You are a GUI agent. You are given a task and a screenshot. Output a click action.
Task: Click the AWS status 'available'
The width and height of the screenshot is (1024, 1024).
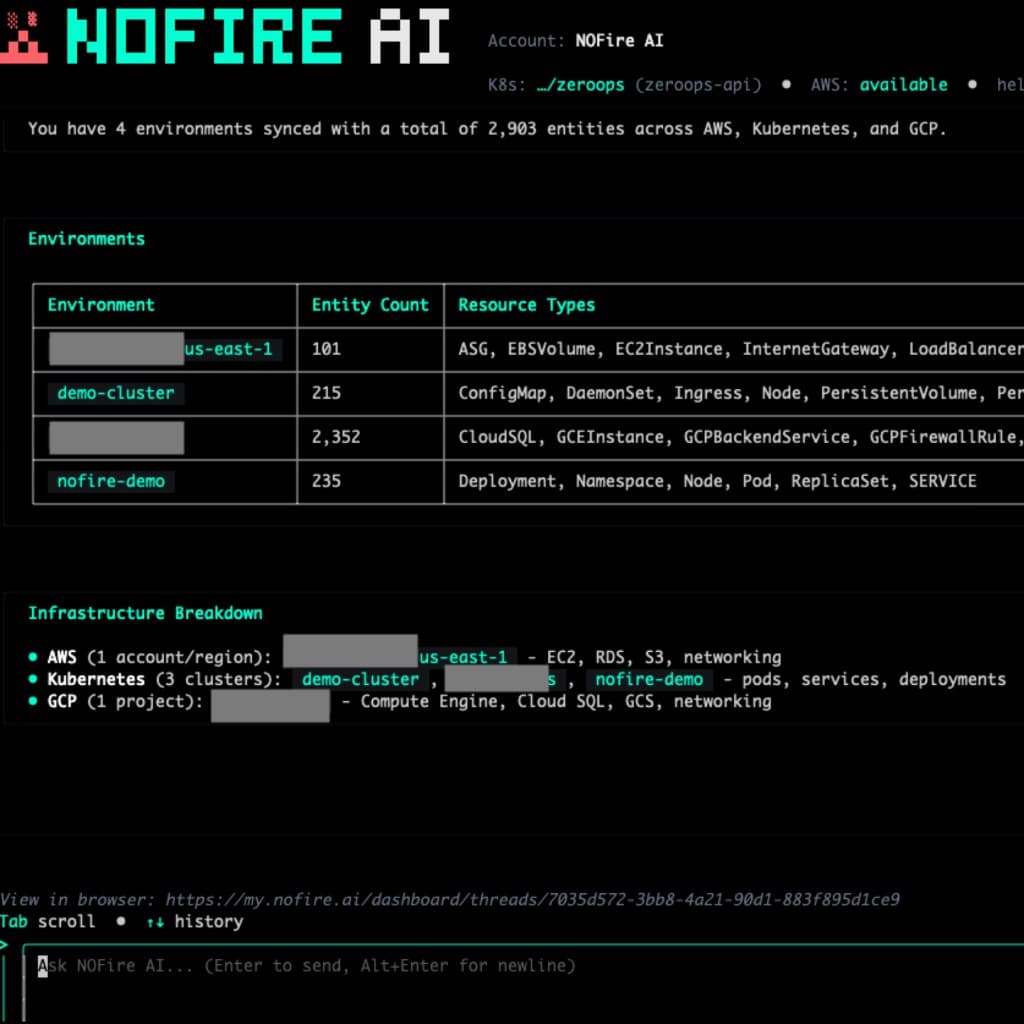point(903,85)
